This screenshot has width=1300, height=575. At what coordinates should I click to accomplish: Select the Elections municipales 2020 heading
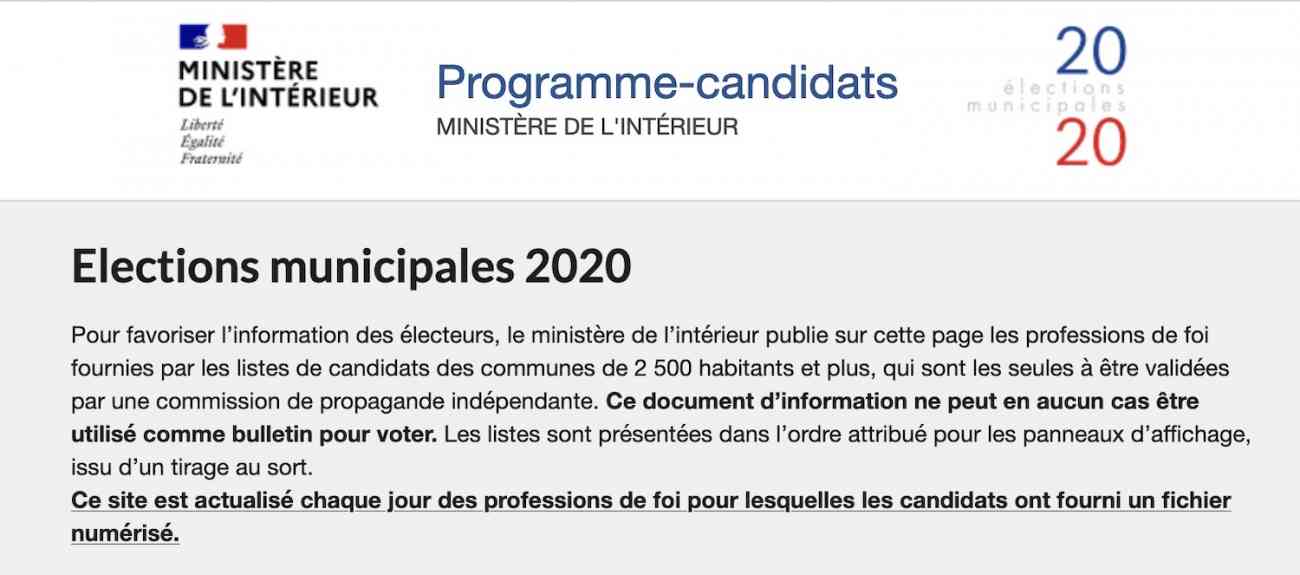[x=351, y=267]
